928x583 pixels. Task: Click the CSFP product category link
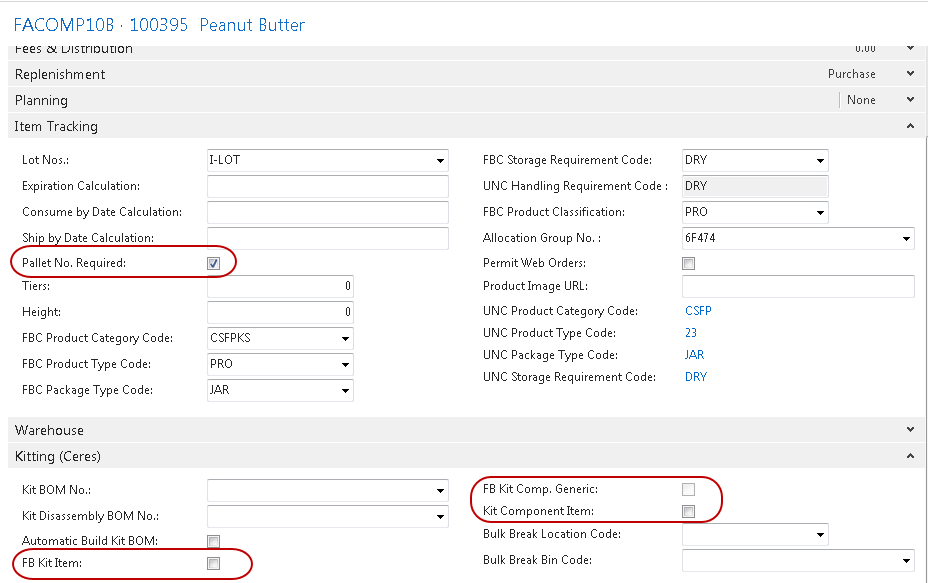click(698, 311)
